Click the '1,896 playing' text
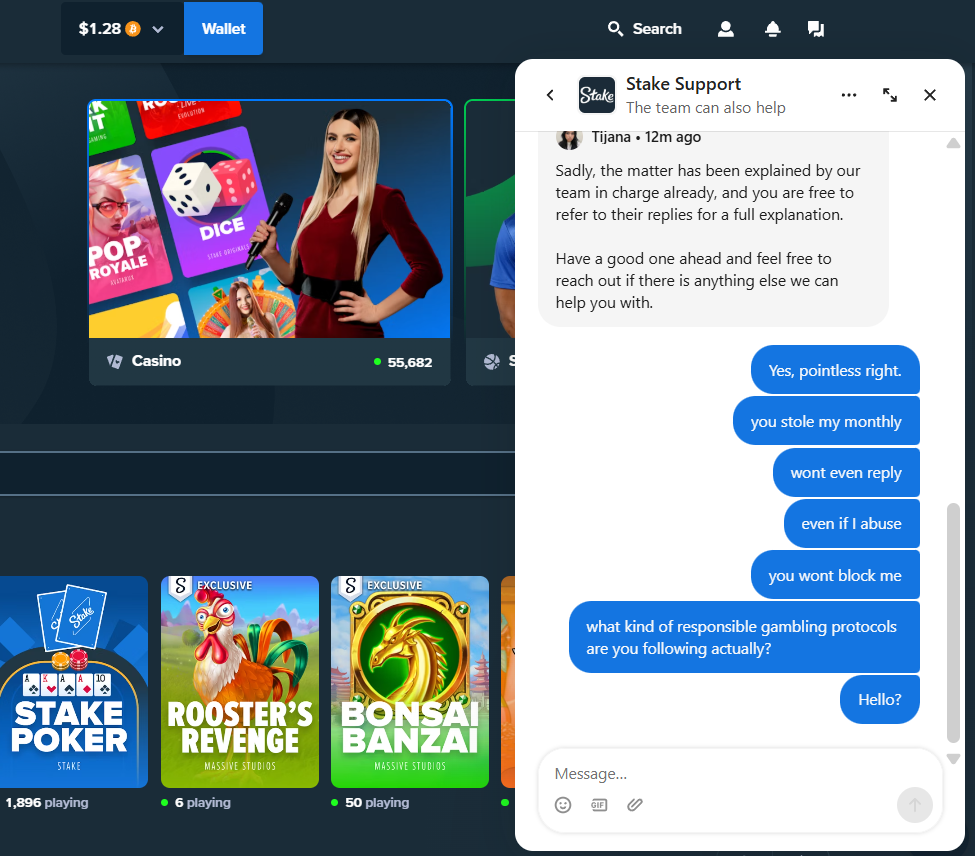 [47, 803]
